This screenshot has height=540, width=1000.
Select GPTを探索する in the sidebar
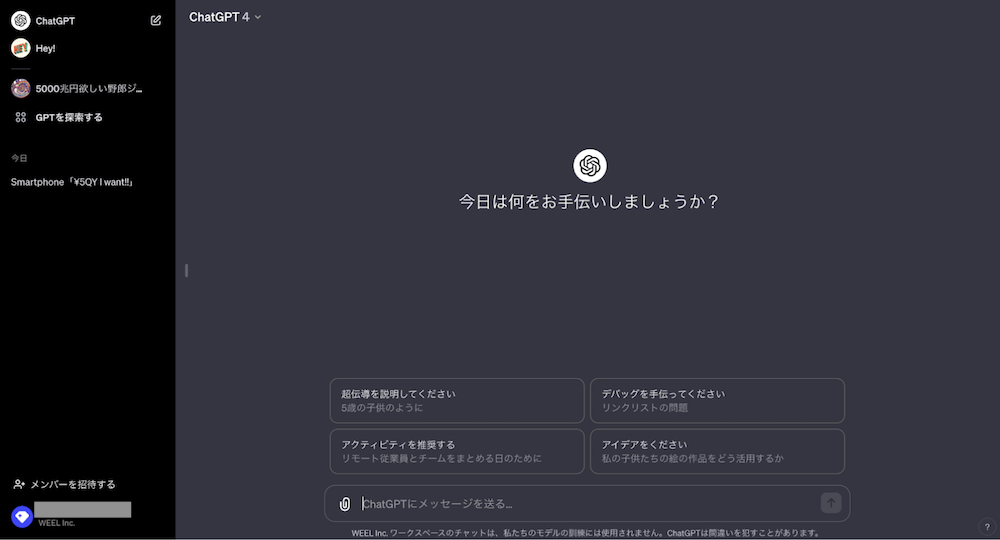(x=68, y=117)
